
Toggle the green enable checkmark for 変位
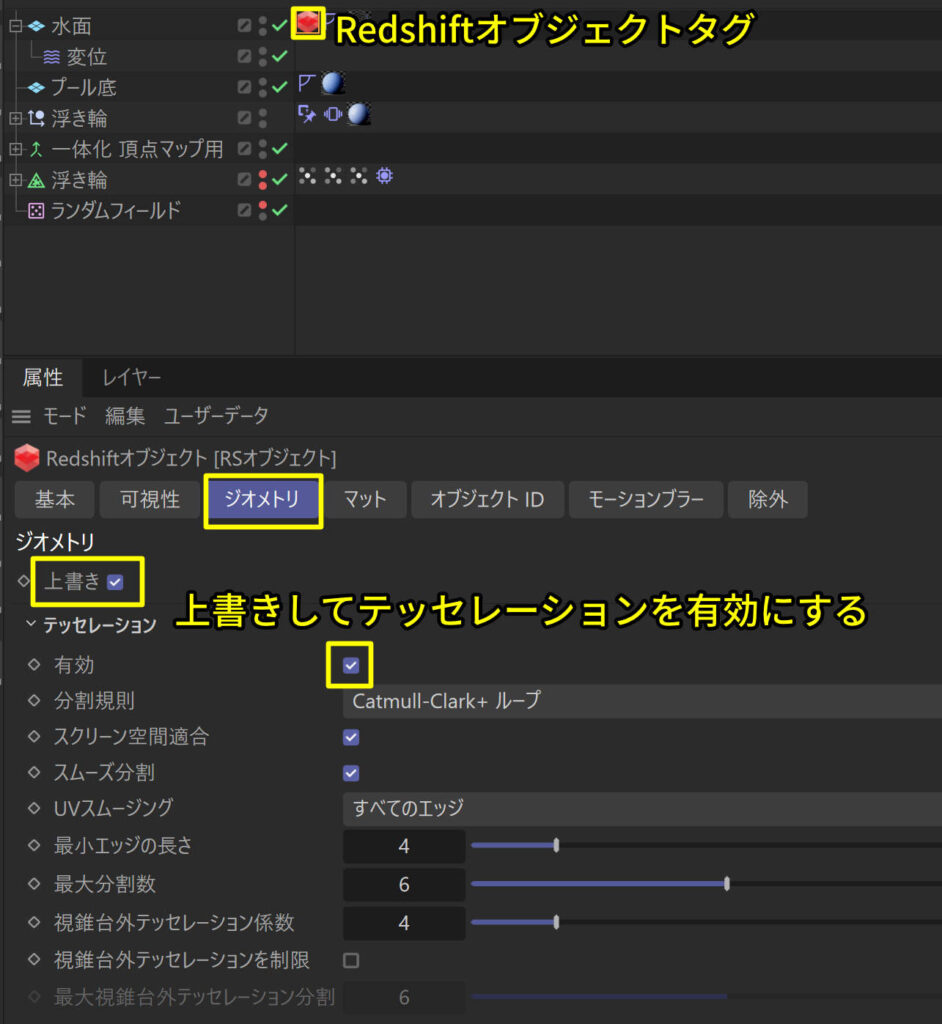(280, 57)
